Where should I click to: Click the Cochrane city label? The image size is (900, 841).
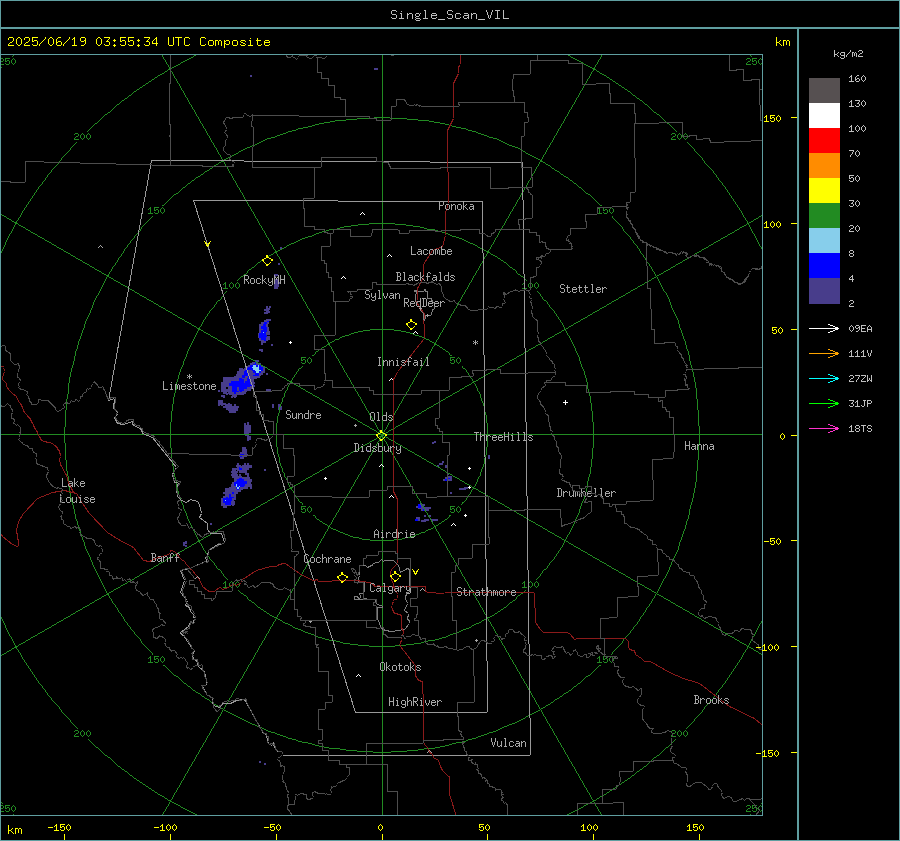point(327,559)
